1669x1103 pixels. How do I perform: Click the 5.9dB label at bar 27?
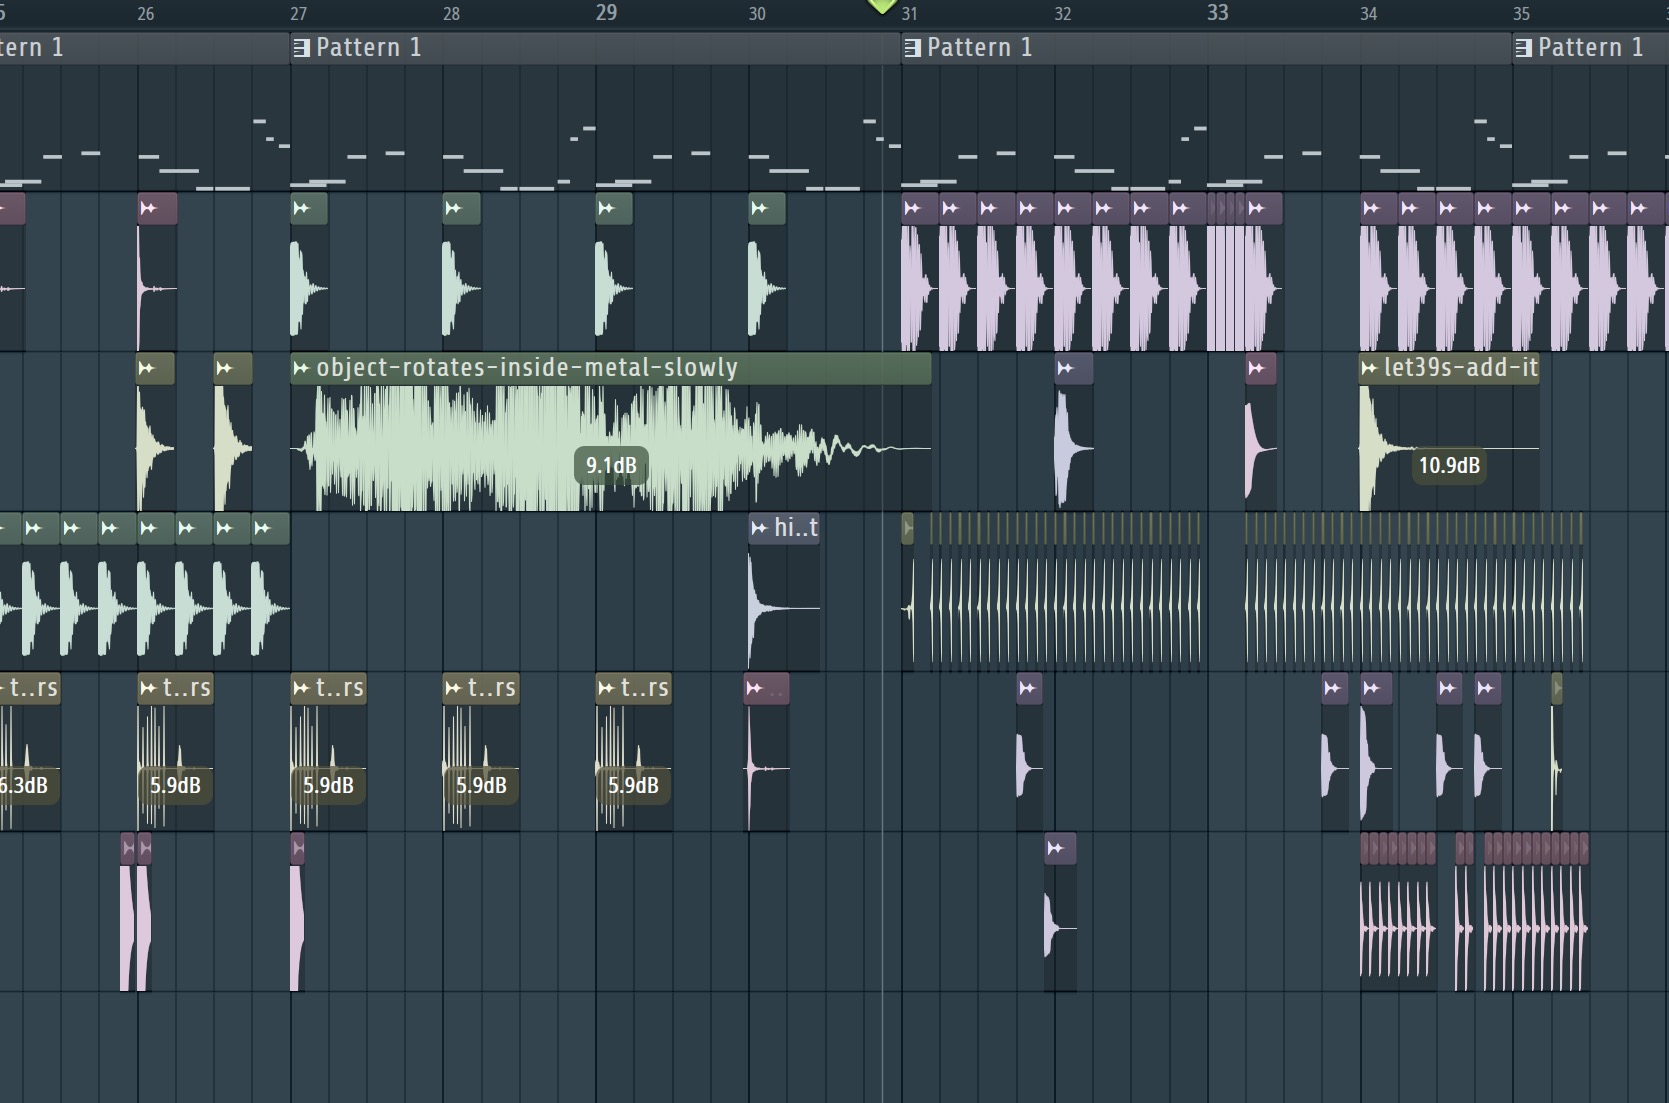pos(328,786)
